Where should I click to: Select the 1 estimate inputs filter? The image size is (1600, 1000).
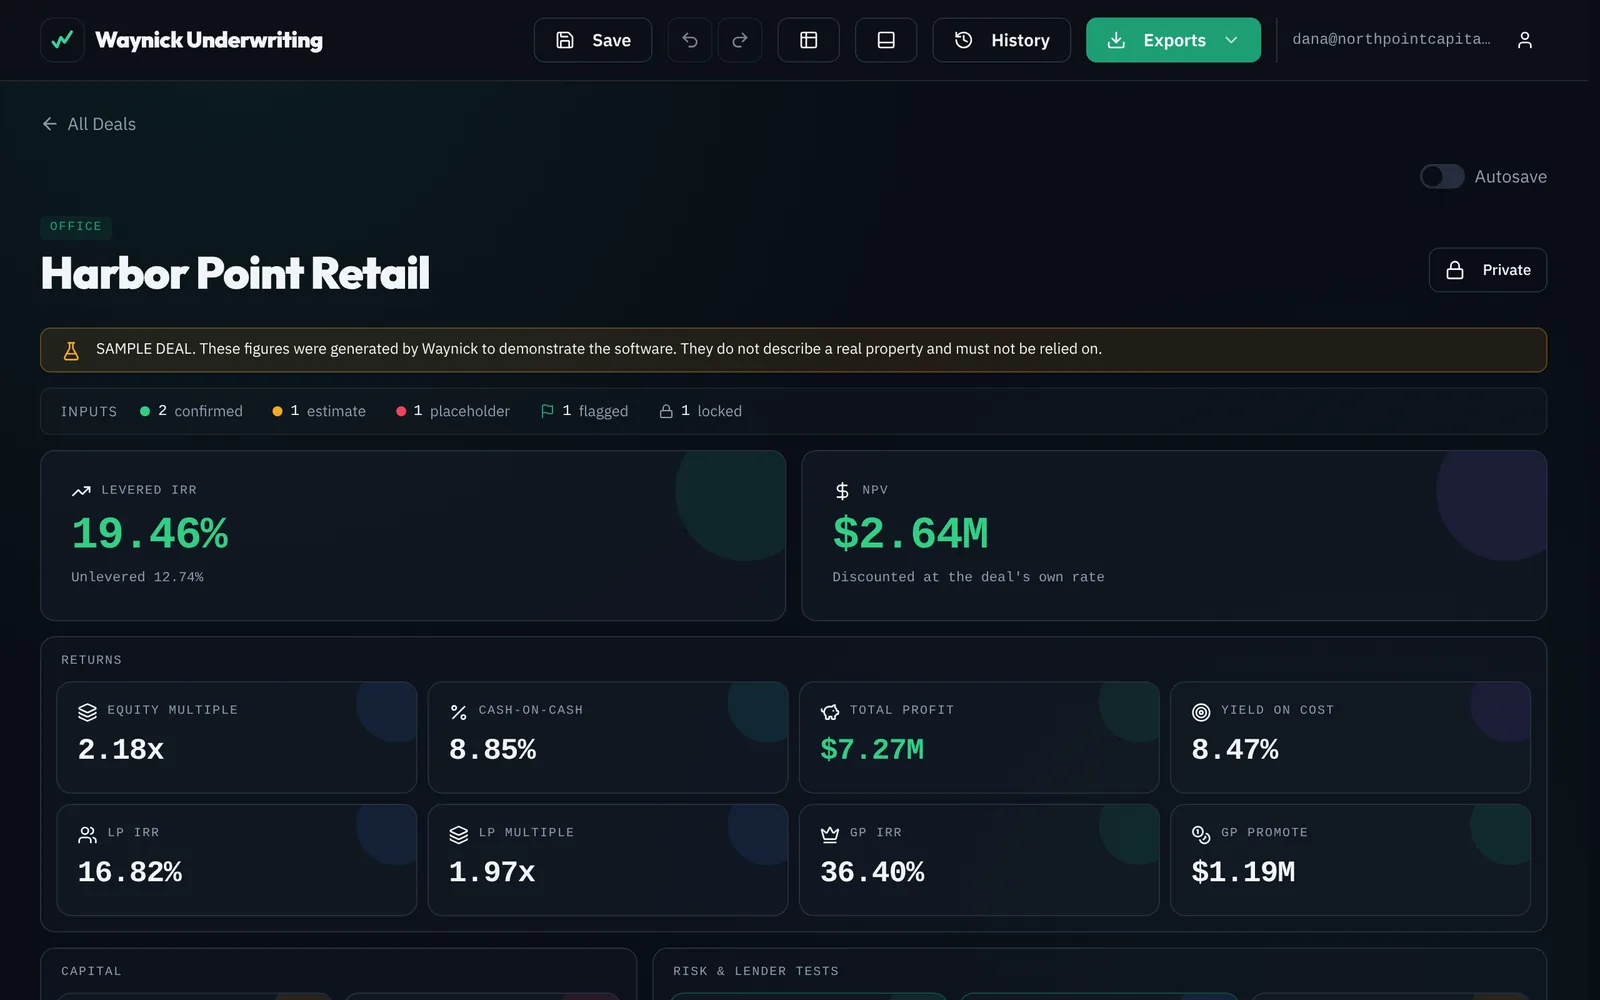click(319, 411)
